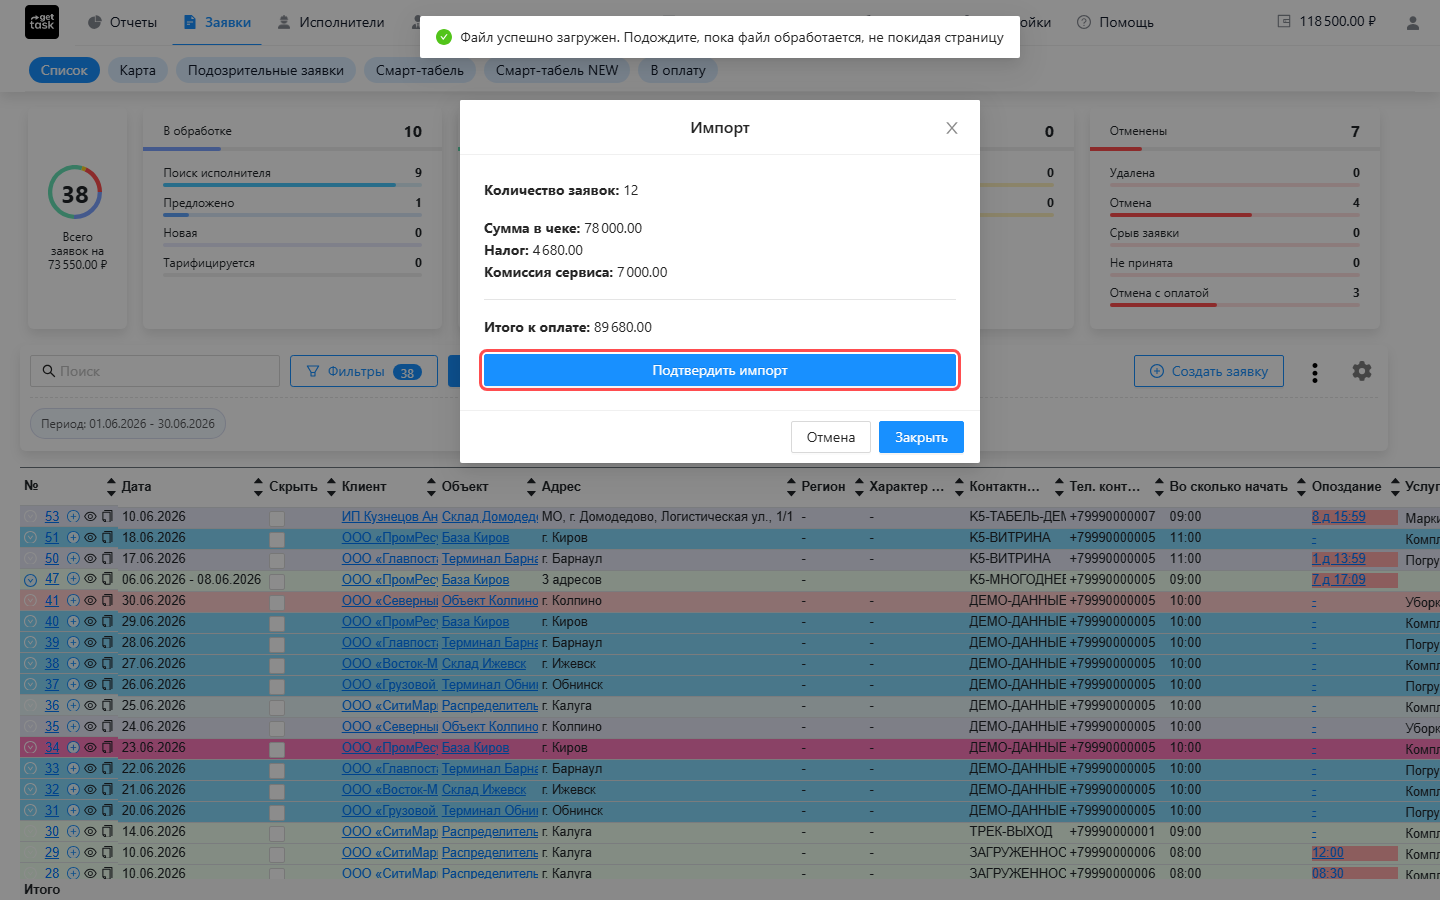The image size is (1440, 900).
Task: Click the gettask logo icon
Action: coord(42,22)
